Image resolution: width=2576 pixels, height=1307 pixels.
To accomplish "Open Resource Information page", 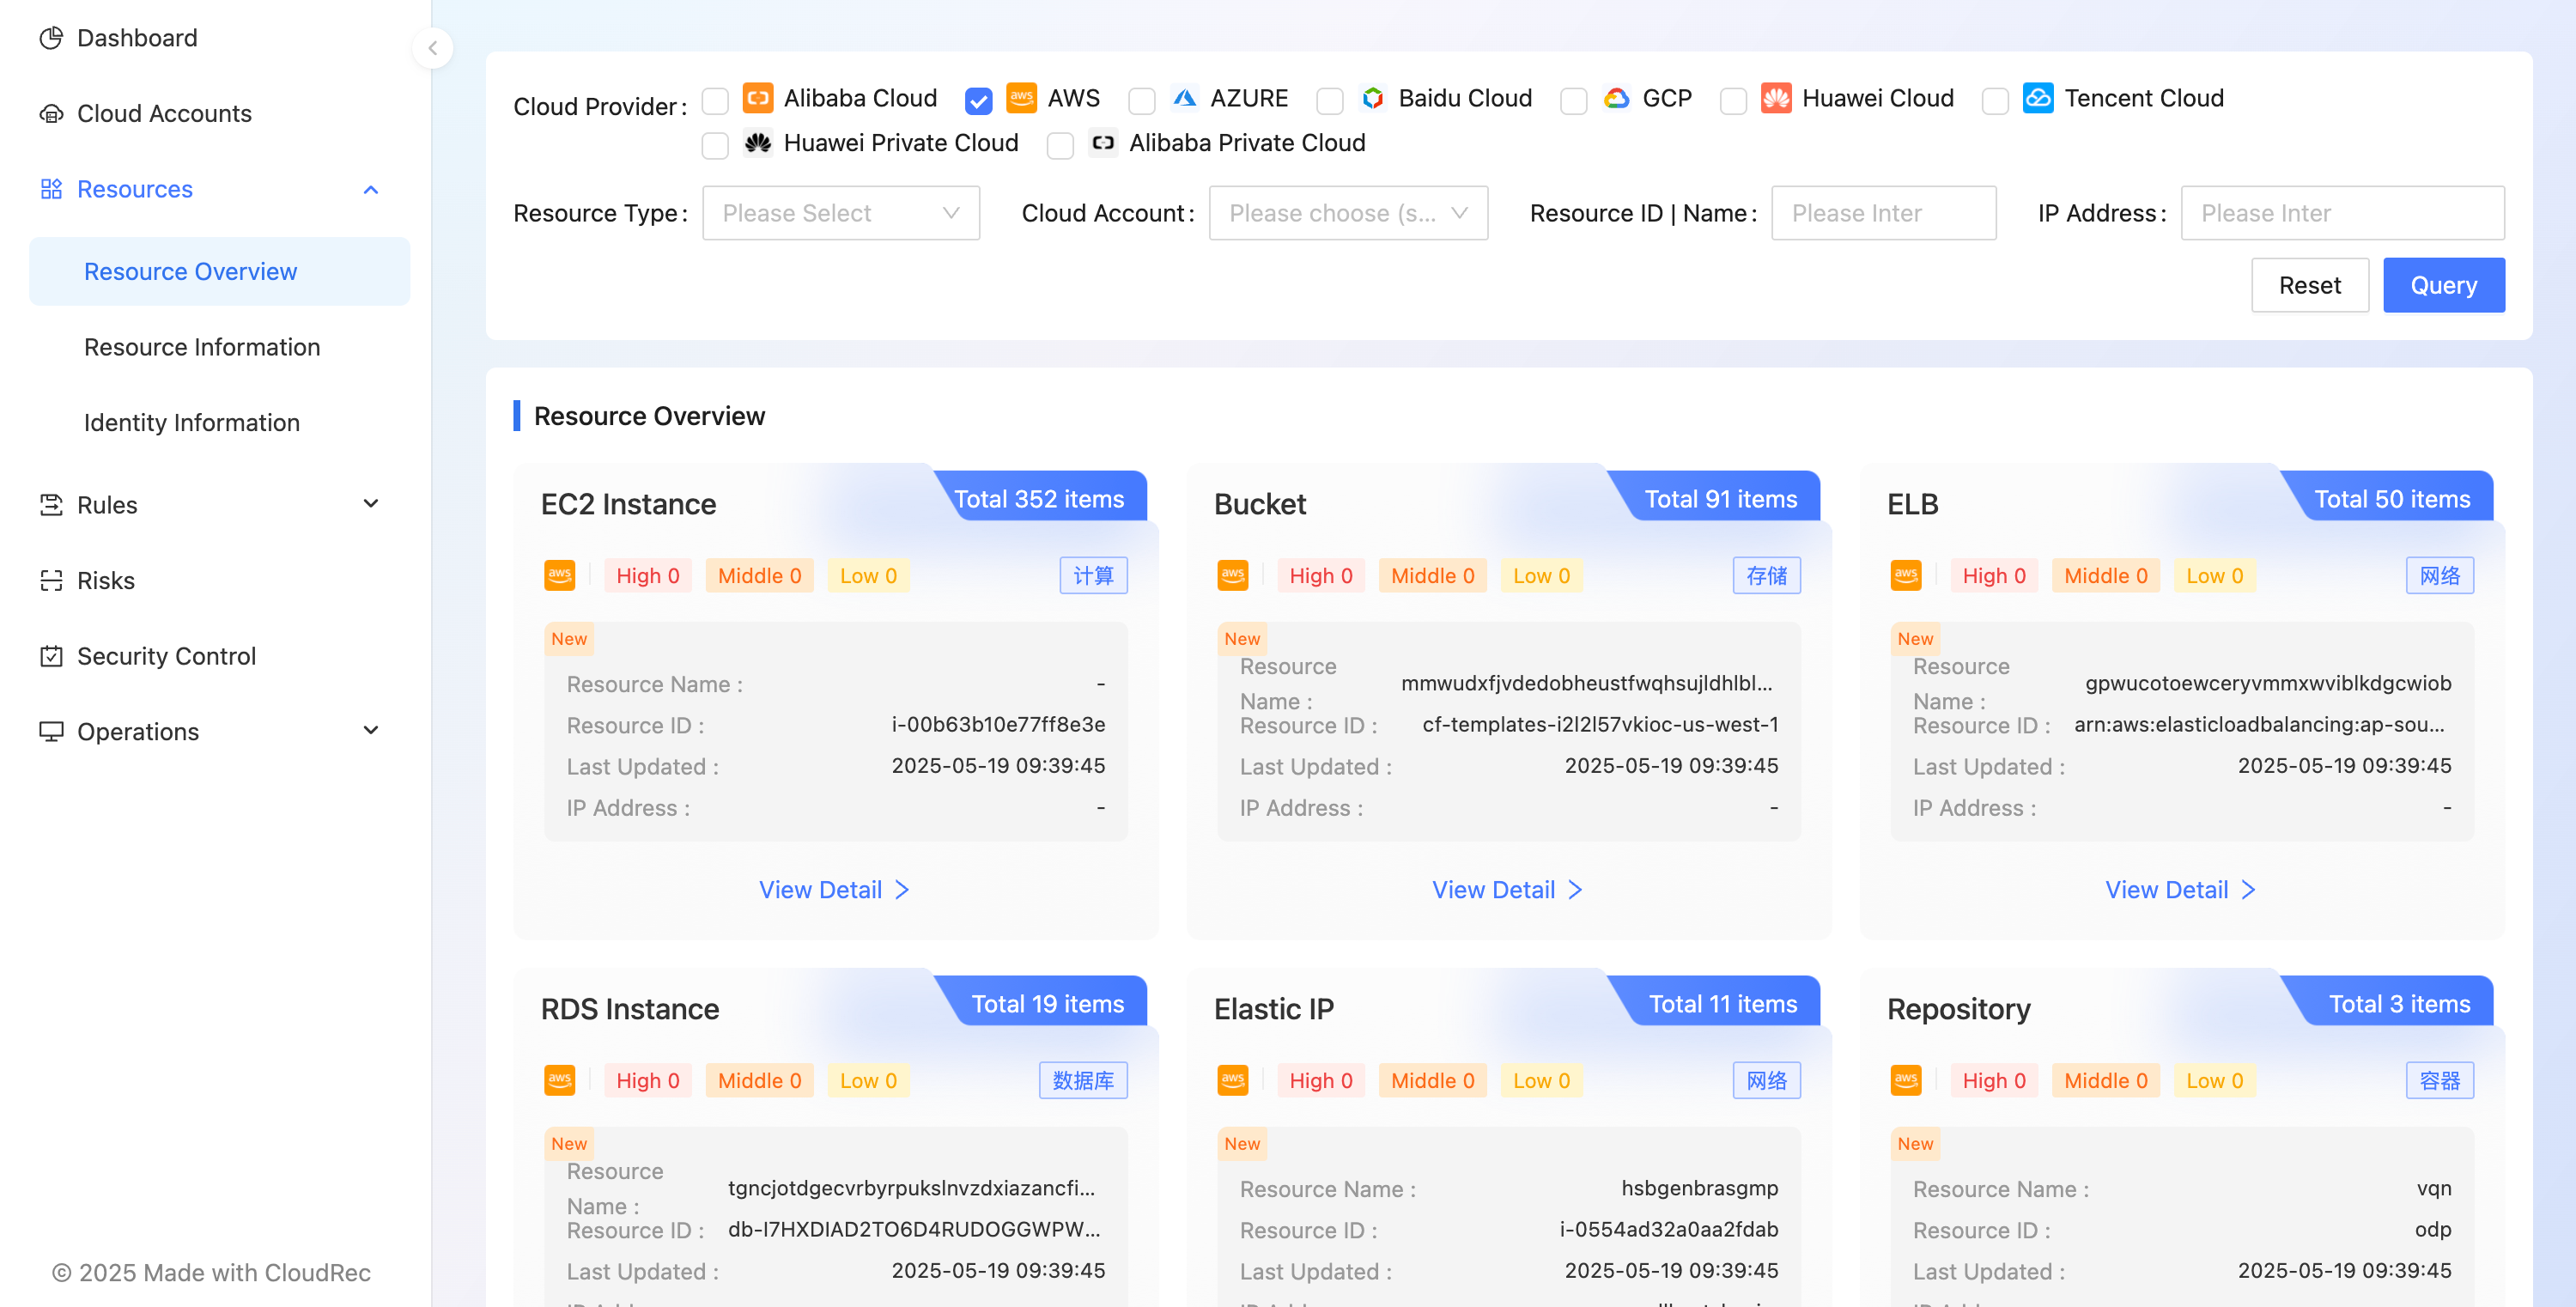I will coord(202,347).
